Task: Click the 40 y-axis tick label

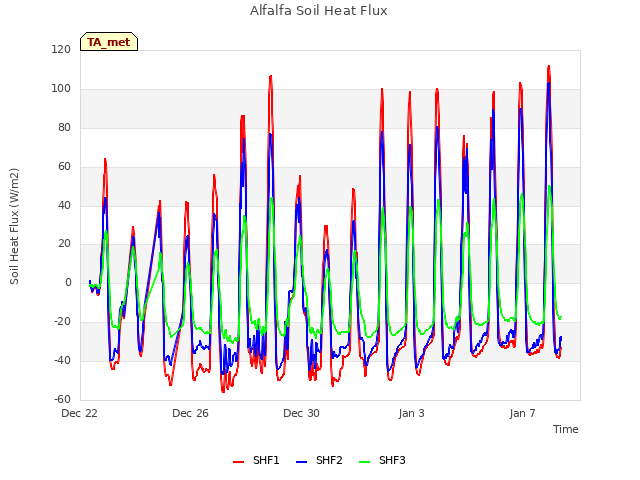Action: (64, 205)
